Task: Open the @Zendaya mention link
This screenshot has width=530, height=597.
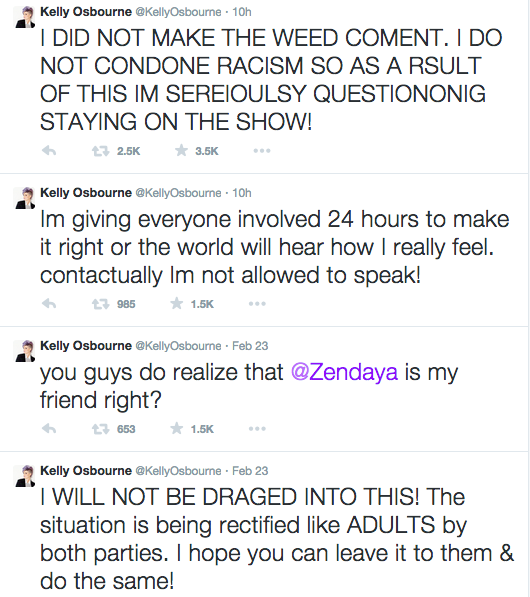Action: pos(345,372)
